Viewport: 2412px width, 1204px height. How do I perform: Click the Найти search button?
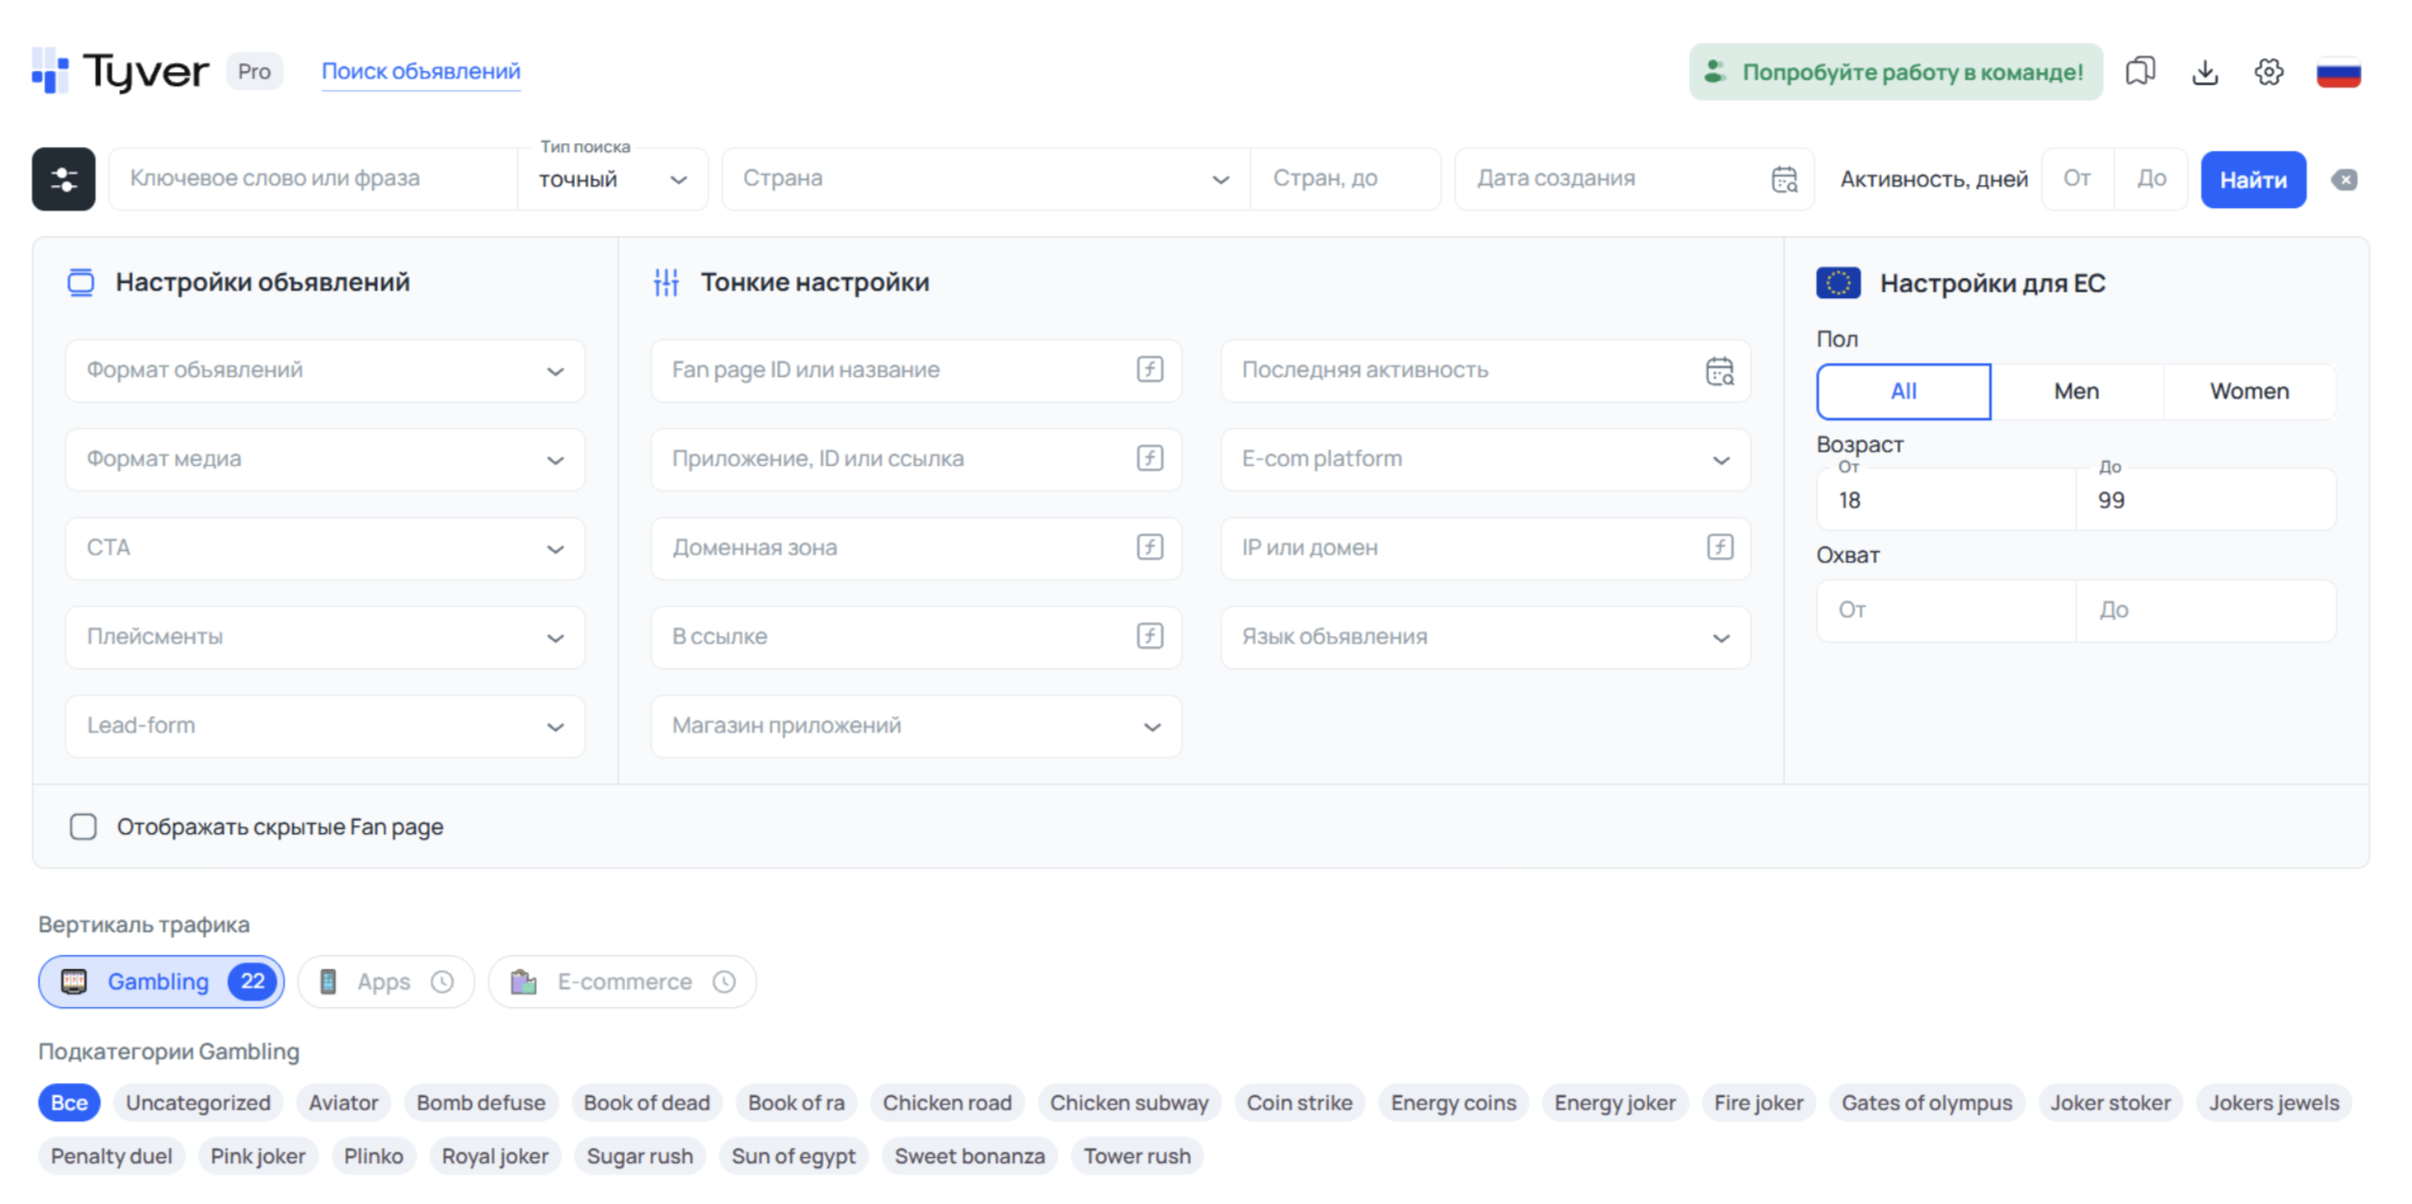point(2253,180)
